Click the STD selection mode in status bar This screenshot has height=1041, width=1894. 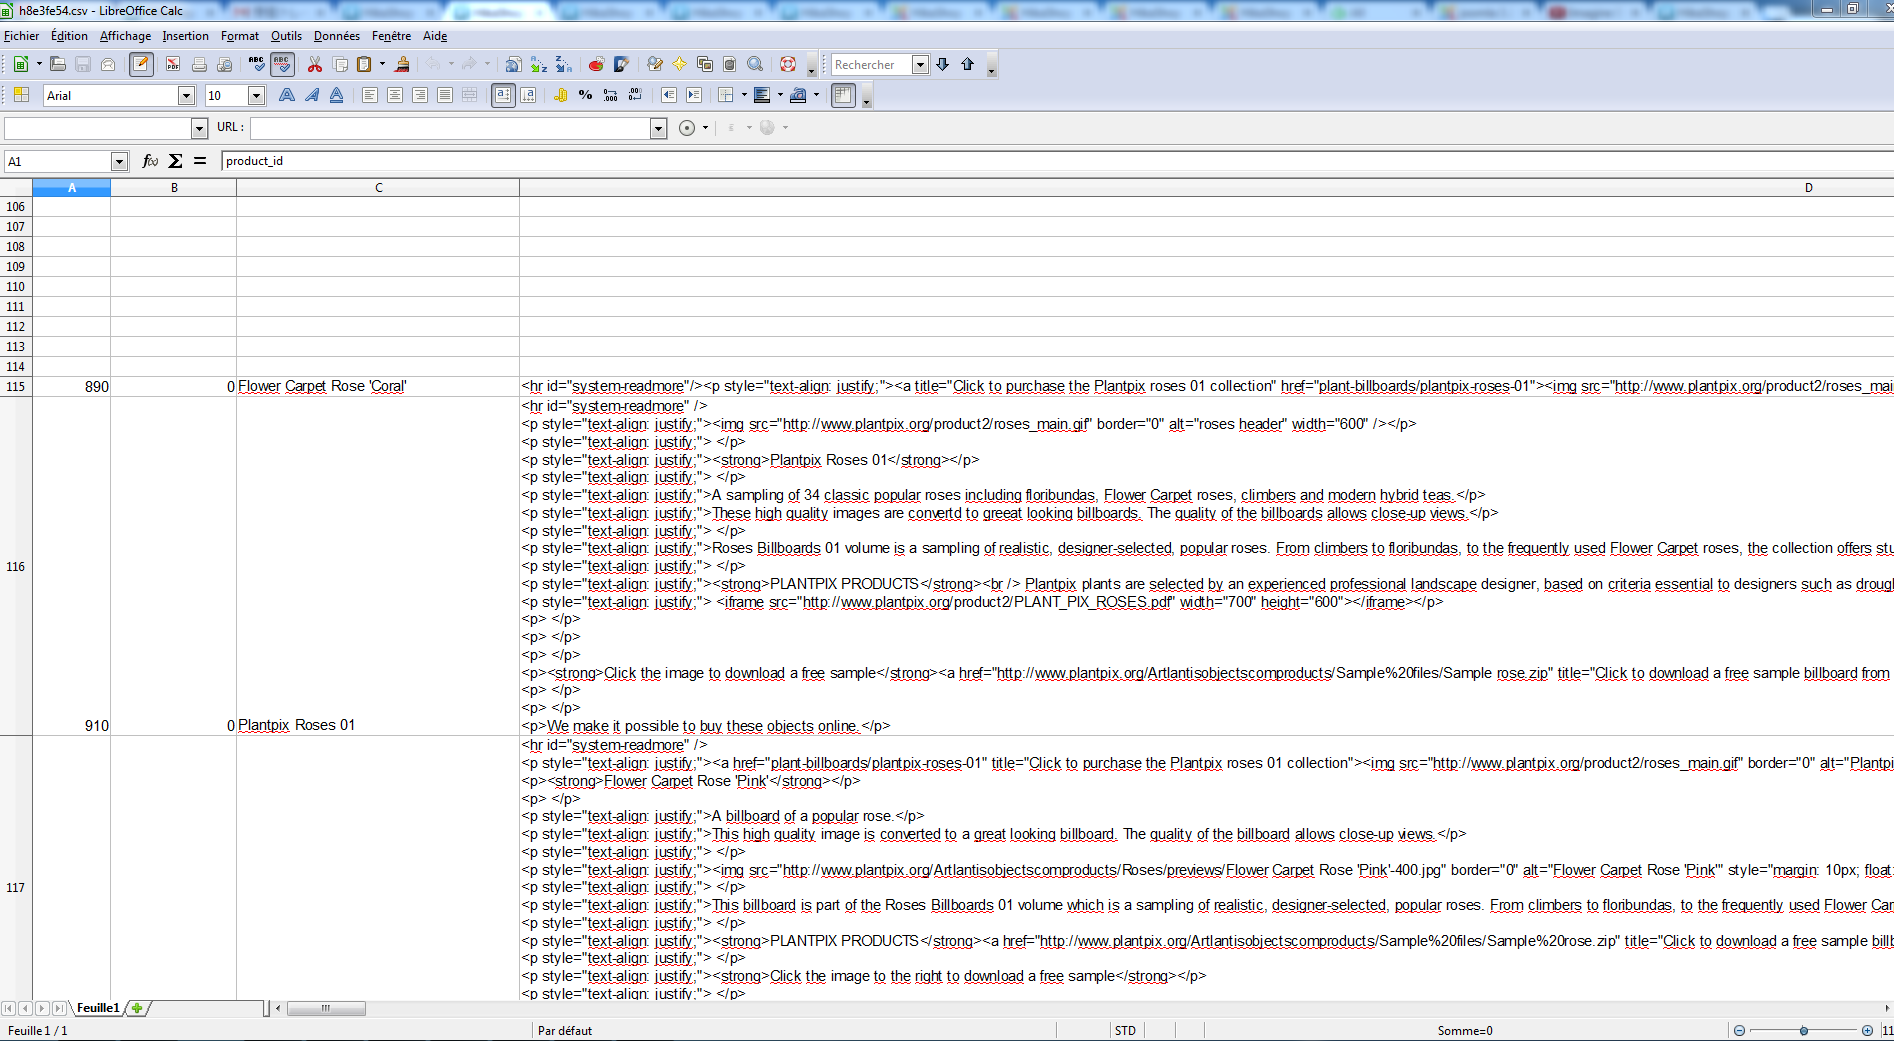tap(1125, 1031)
